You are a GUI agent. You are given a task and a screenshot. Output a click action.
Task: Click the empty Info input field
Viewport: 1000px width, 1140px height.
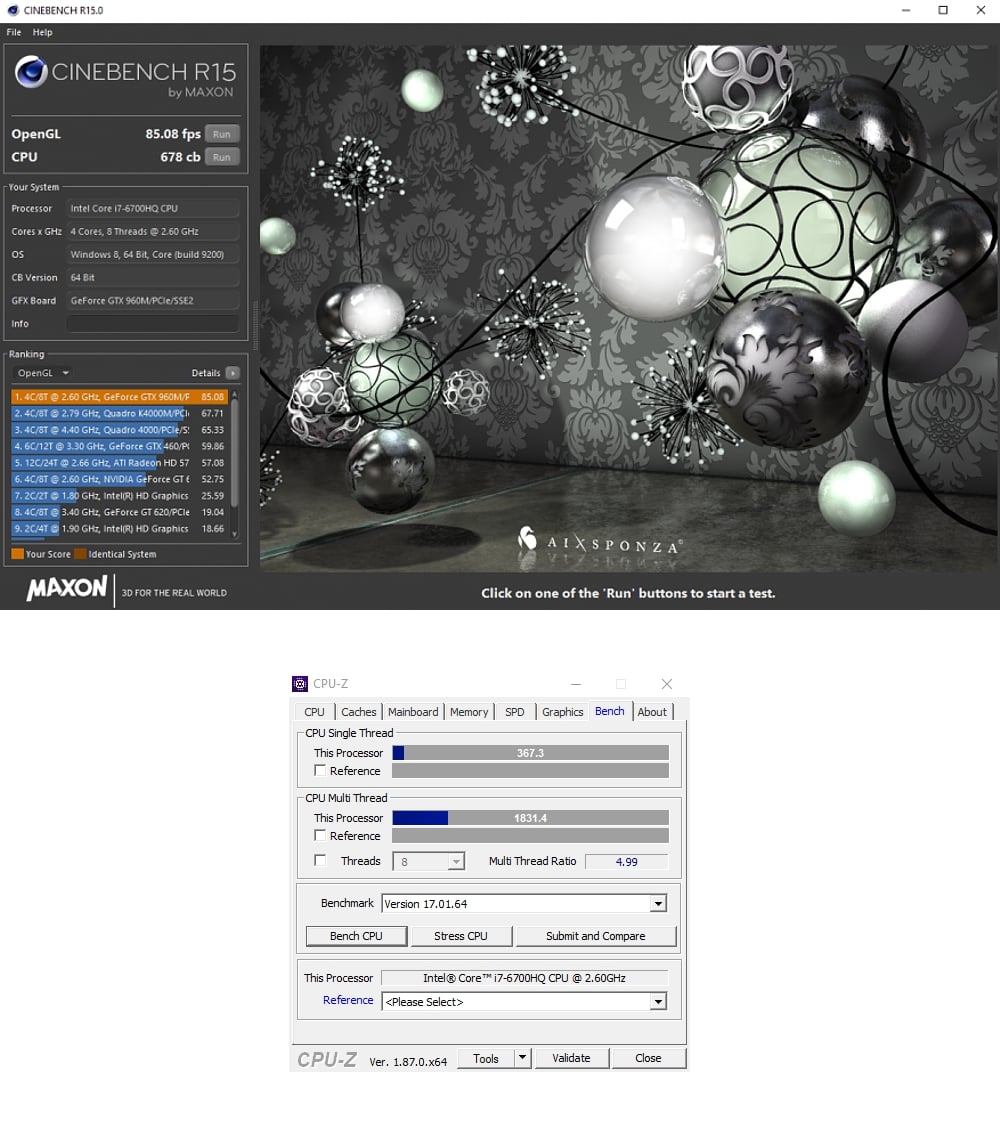tap(153, 324)
